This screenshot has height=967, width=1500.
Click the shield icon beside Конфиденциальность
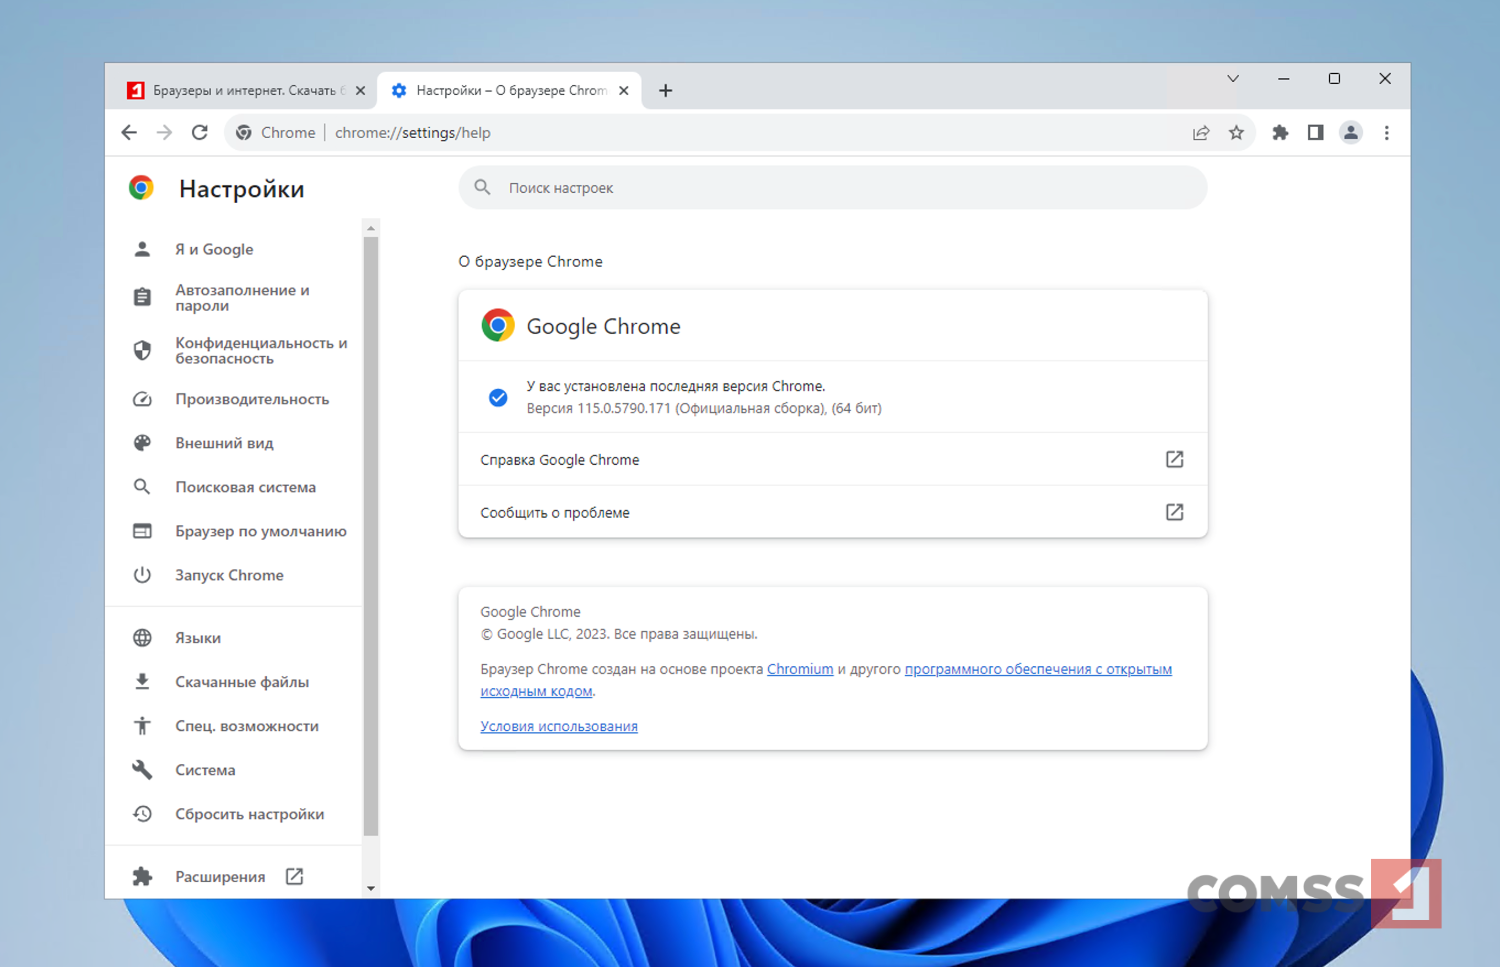click(x=142, y=350)
